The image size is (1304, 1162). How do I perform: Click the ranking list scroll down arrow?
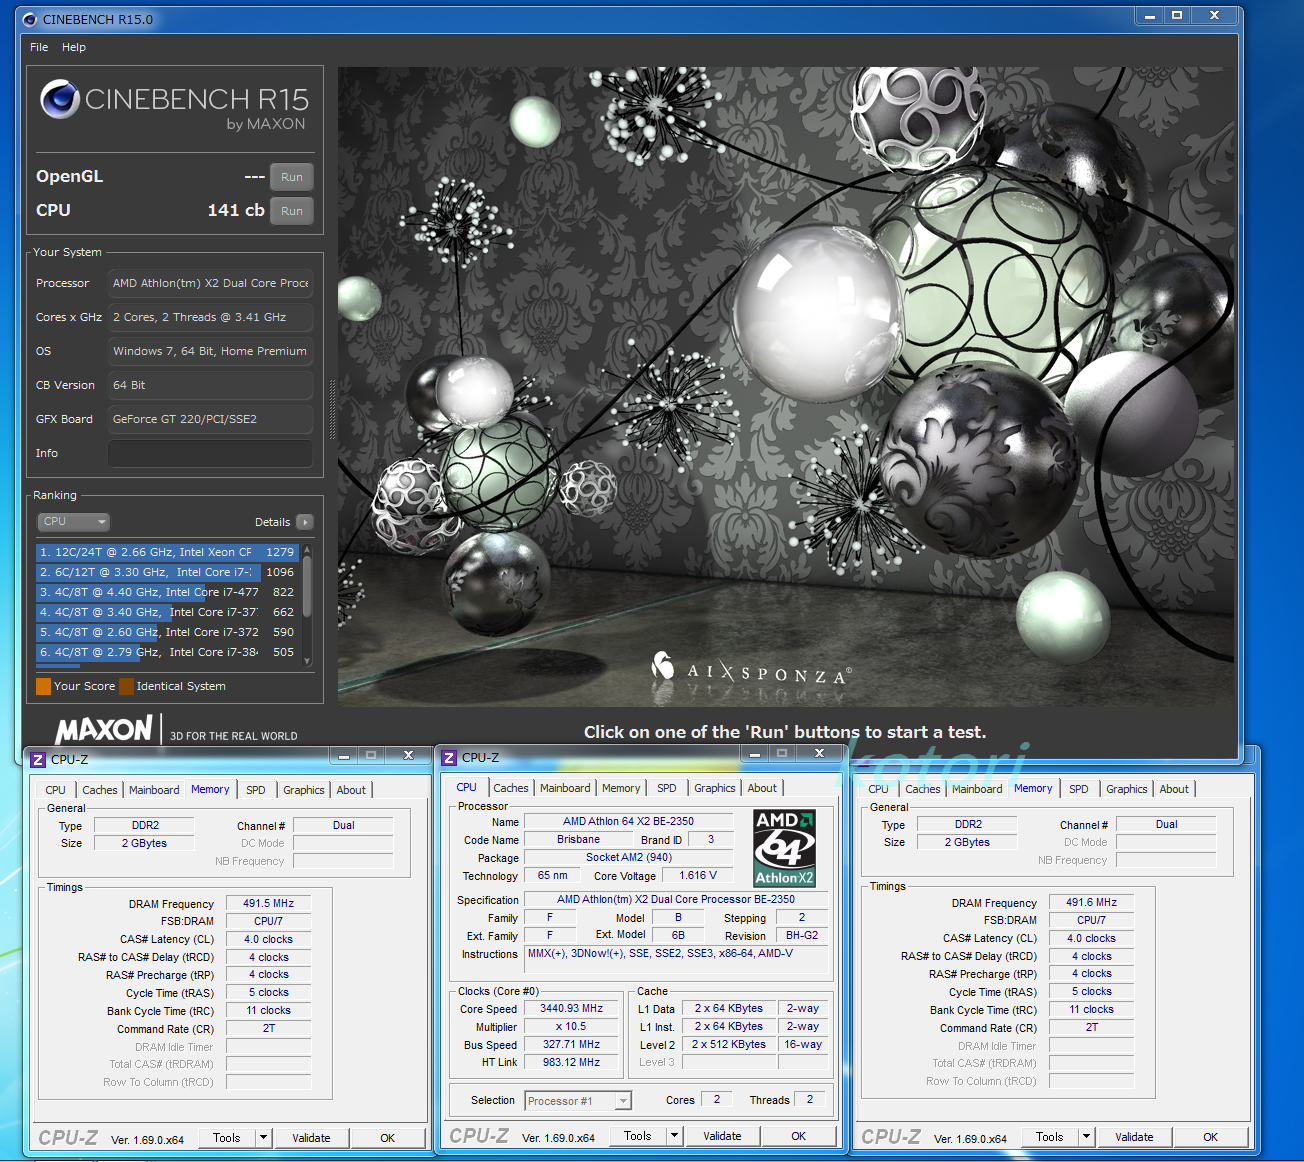click(x=307, y=661)
